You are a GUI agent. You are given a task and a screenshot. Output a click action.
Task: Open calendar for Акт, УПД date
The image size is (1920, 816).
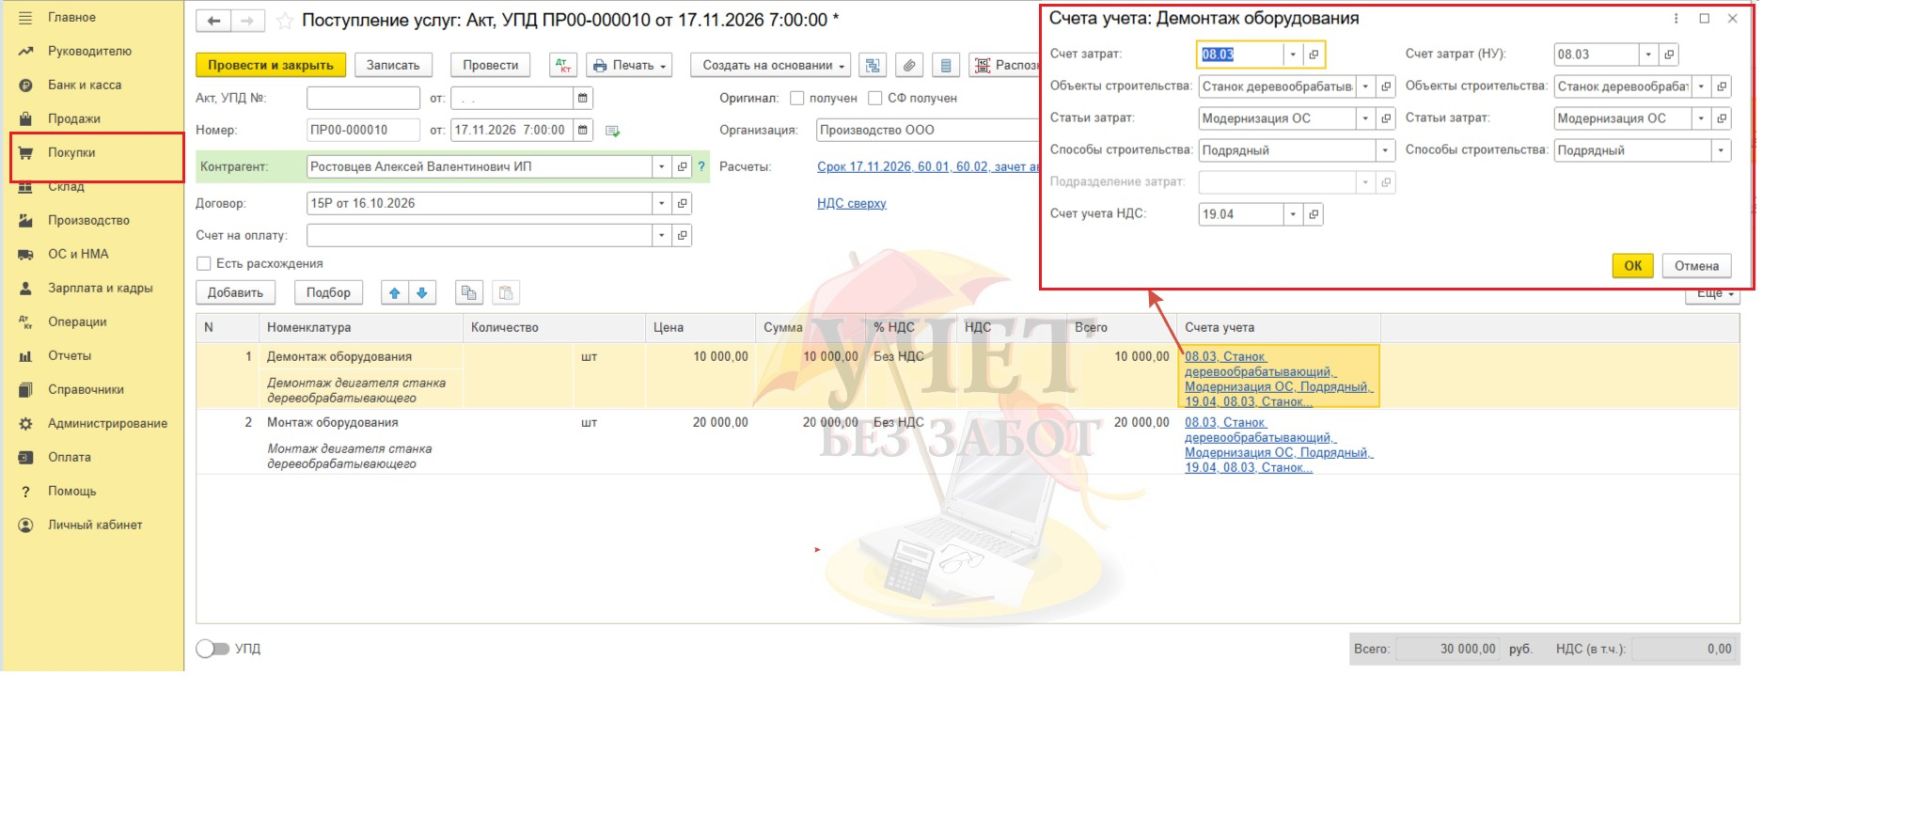(583, 98)
